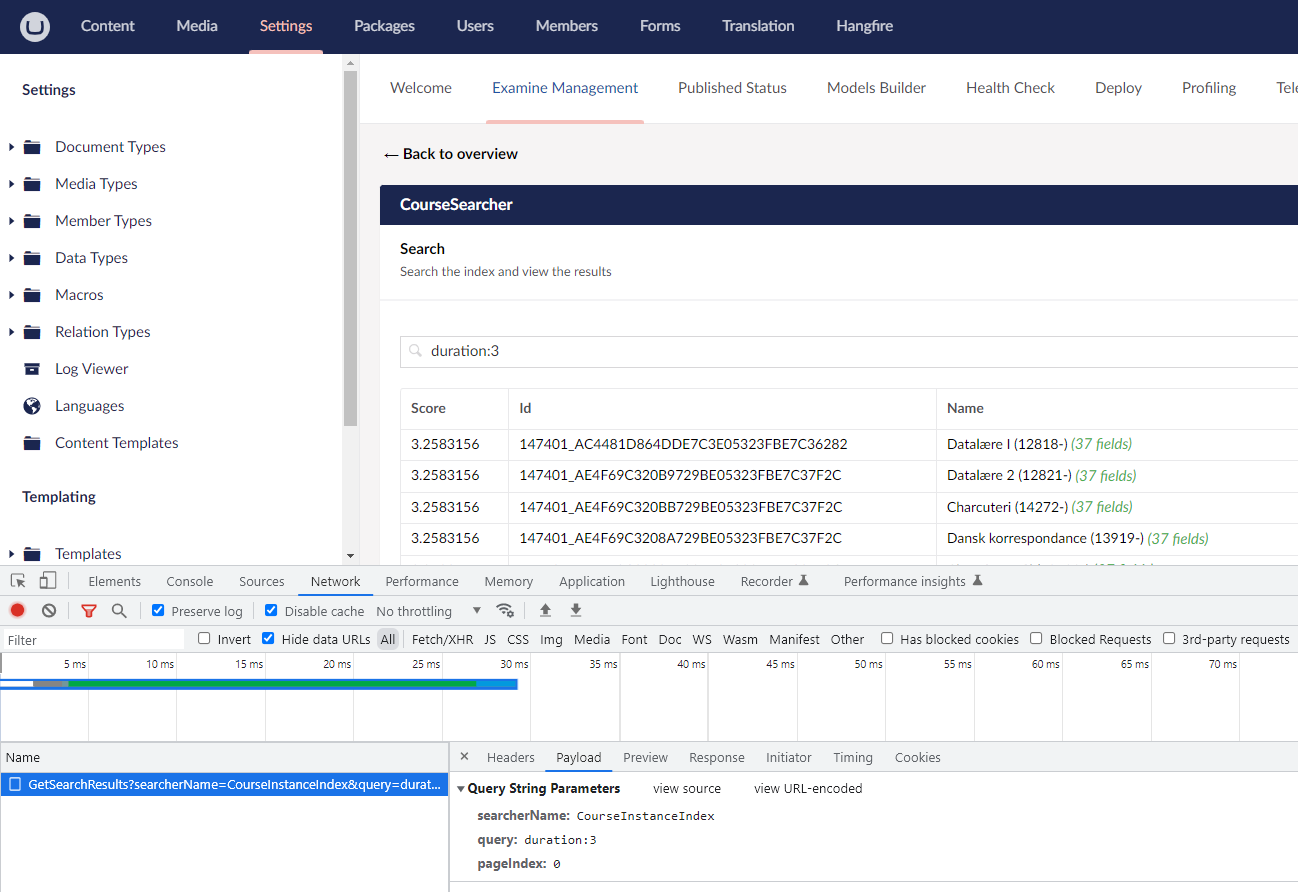Click the red record network log button
1298x892 pixels.
pyautogui.click(x=16, y=610)
